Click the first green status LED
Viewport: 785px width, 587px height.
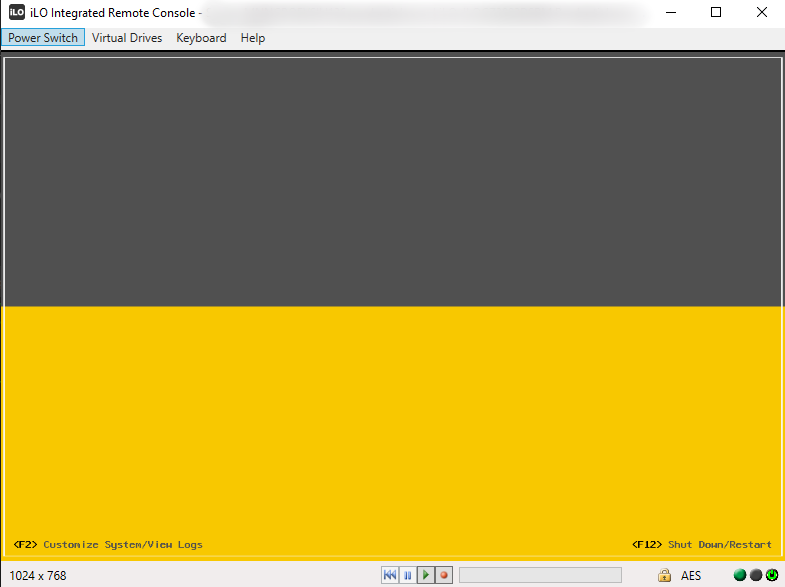coord(740,575)
